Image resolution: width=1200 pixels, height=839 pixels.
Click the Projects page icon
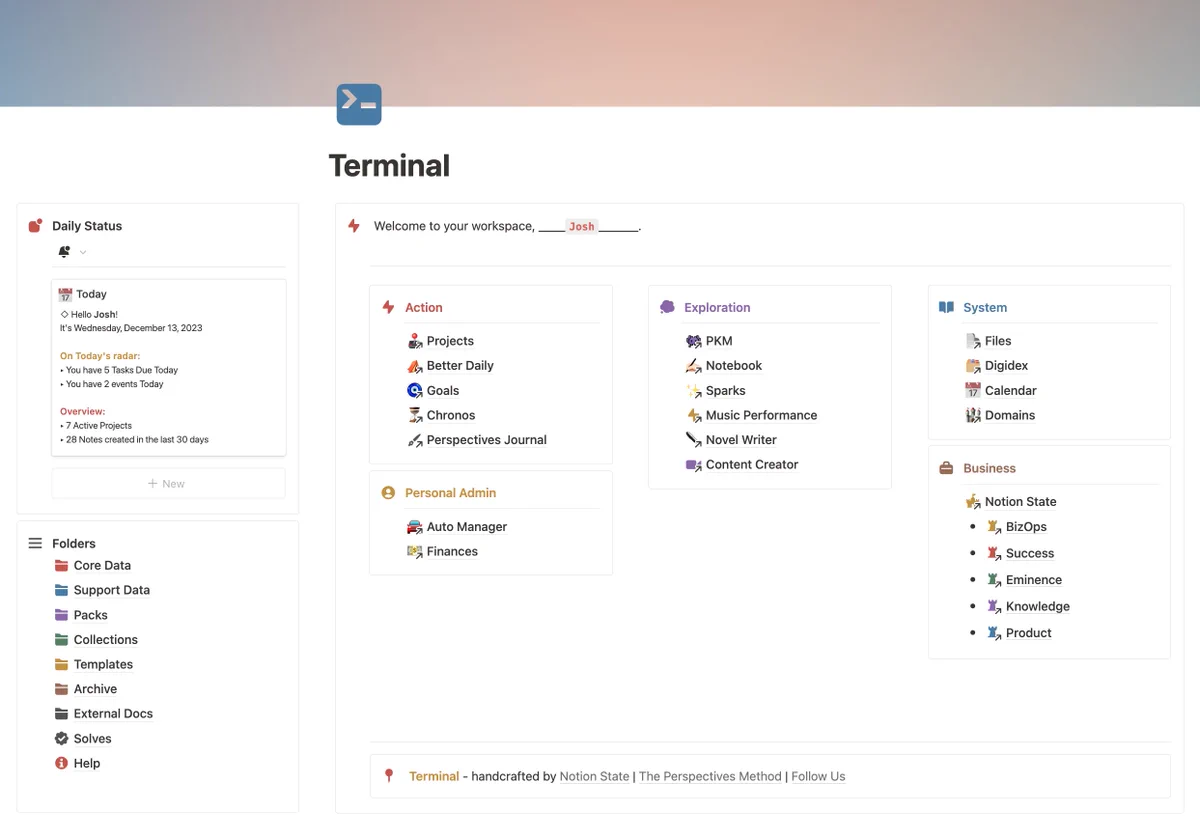[415, 341]
